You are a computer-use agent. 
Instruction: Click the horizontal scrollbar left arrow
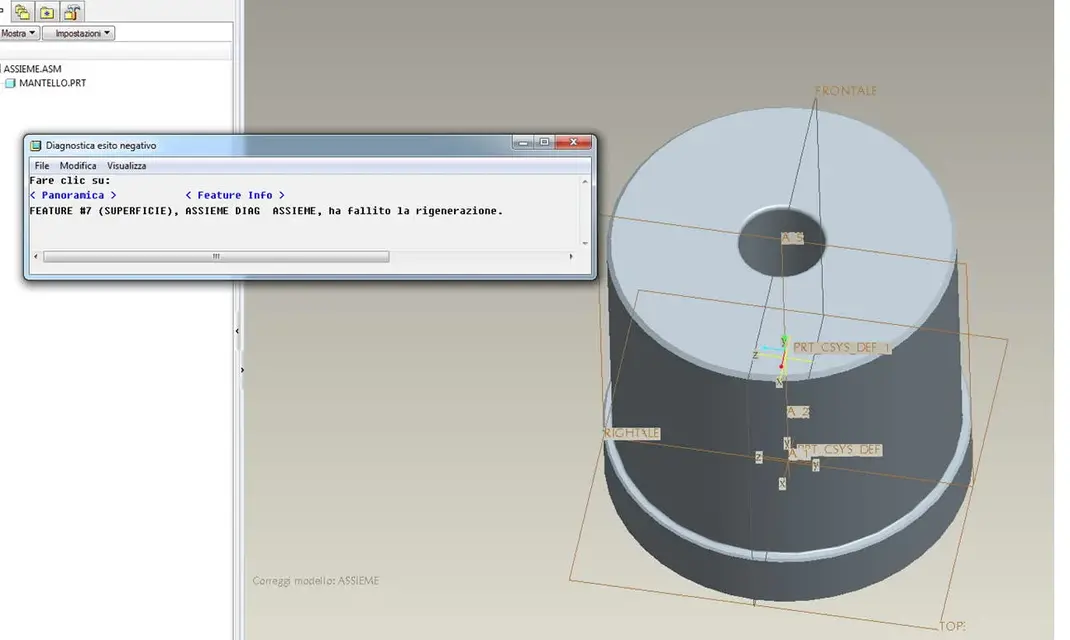pyautogui.click(x=36, y=257)
